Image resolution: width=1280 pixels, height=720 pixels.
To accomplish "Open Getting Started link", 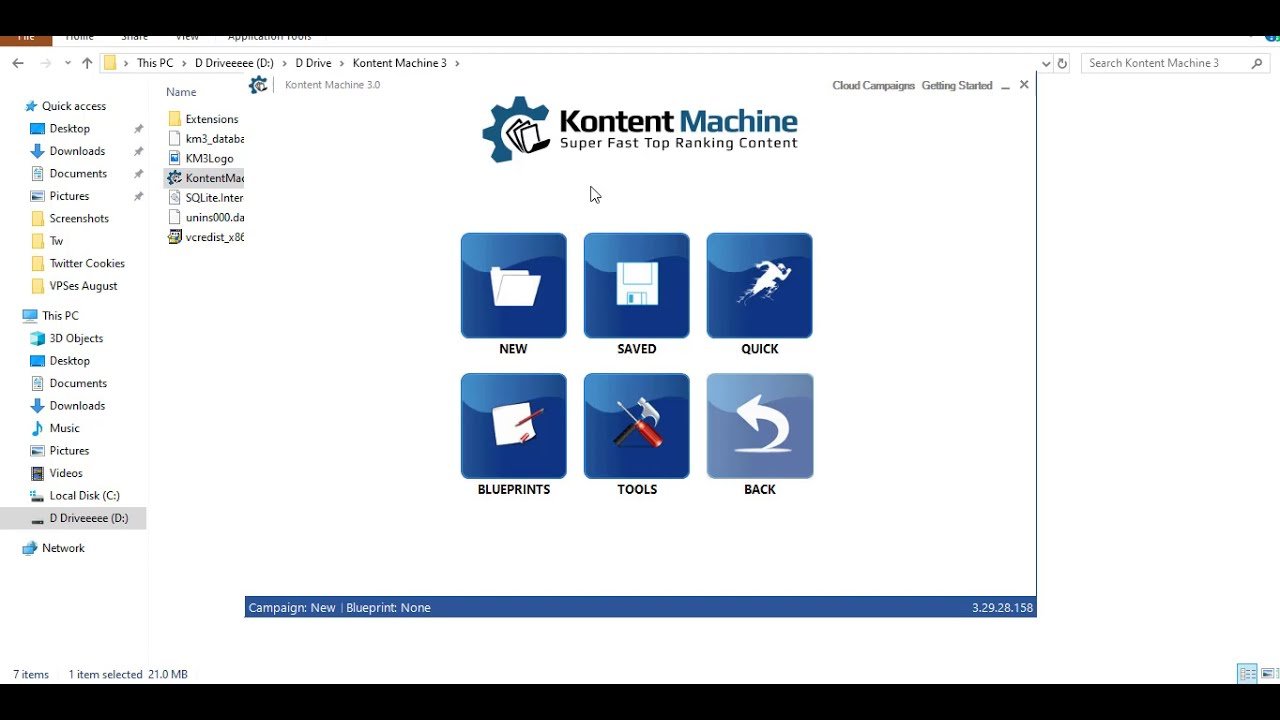I will pos(957,86).
